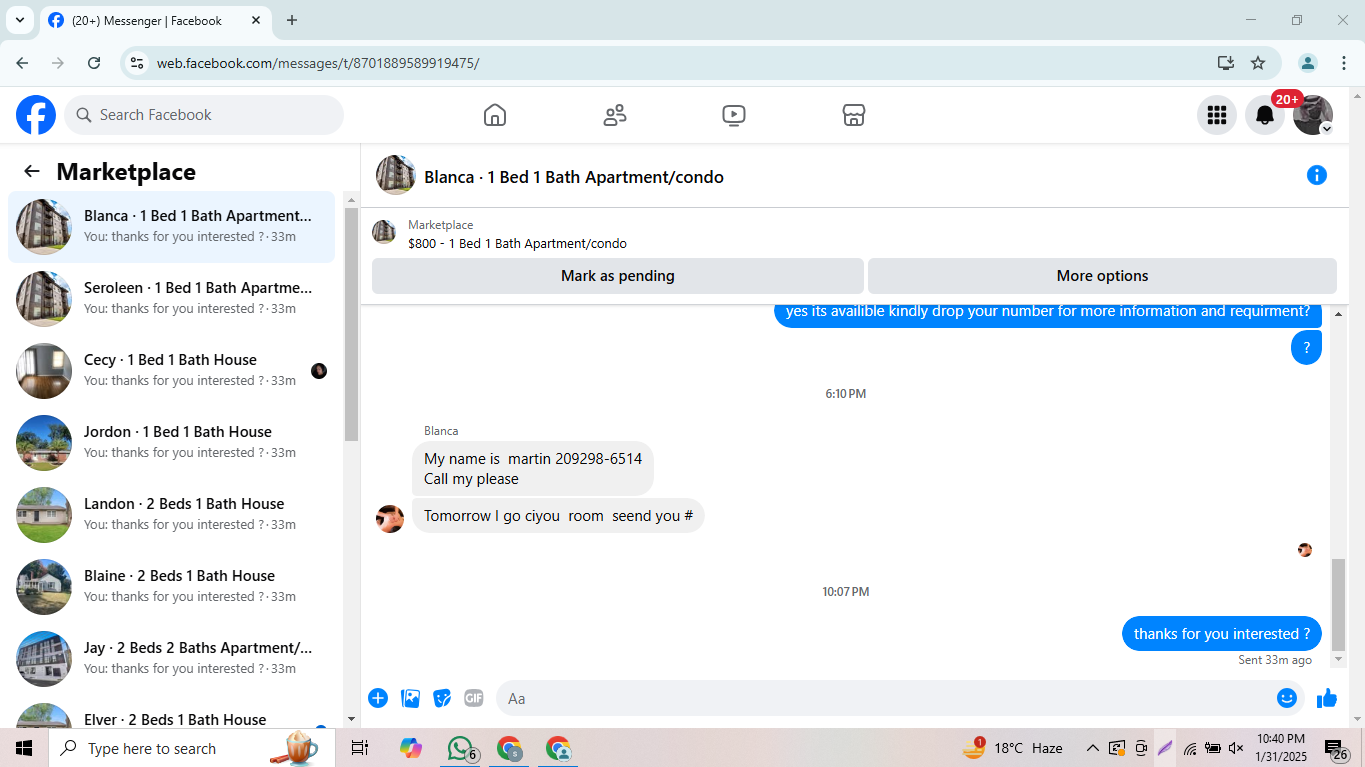The image size is (1365, 767).
Task: Open the 18°C Haze weather widget
Action: pos(1014,748)
